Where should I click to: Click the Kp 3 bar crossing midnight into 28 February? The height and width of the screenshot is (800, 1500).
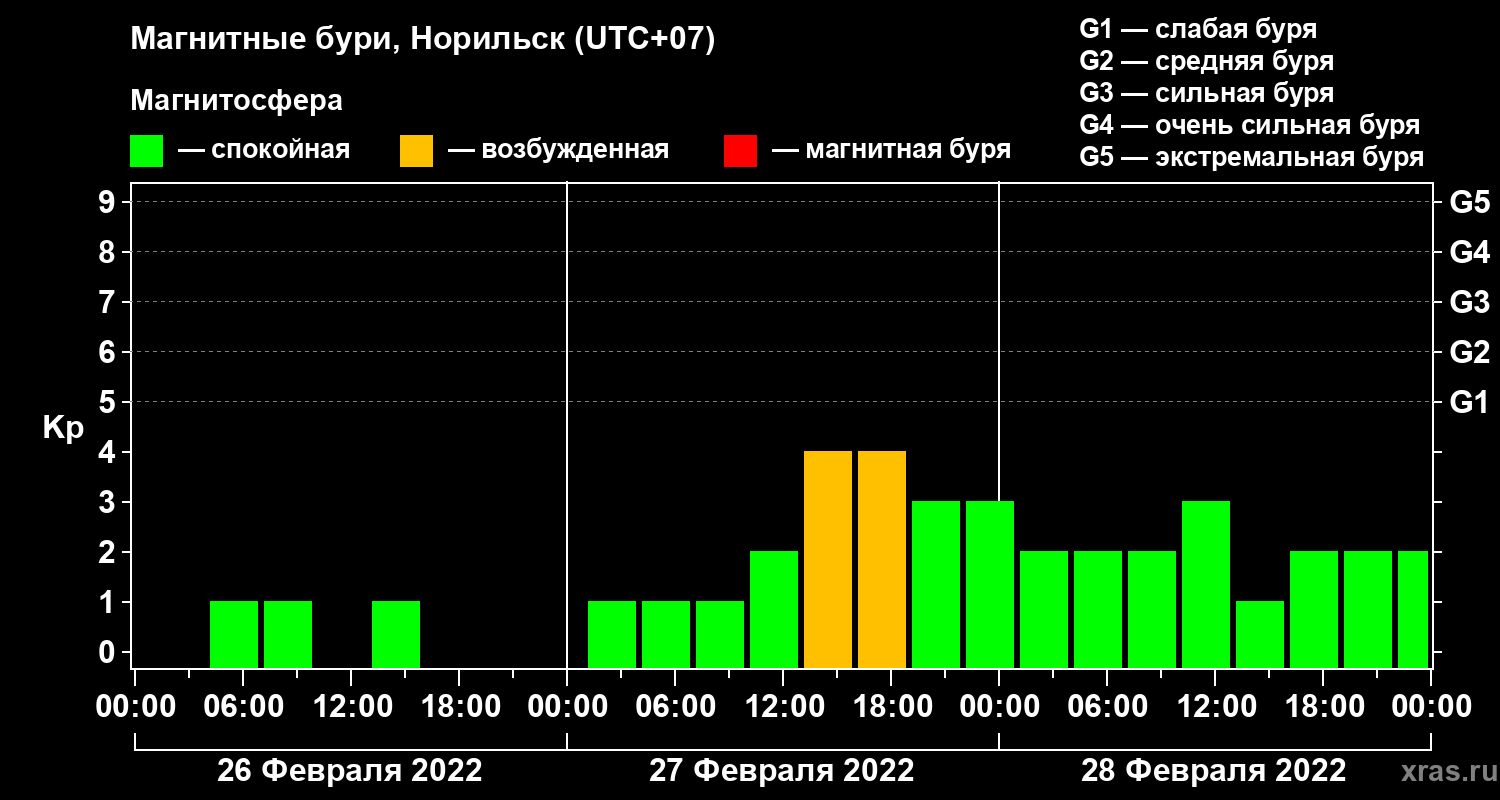[990, 584]
